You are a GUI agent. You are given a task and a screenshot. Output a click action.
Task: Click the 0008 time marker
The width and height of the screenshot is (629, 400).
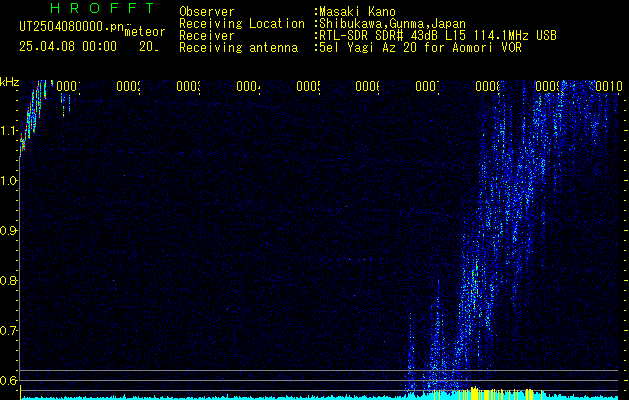pos(487,86)
